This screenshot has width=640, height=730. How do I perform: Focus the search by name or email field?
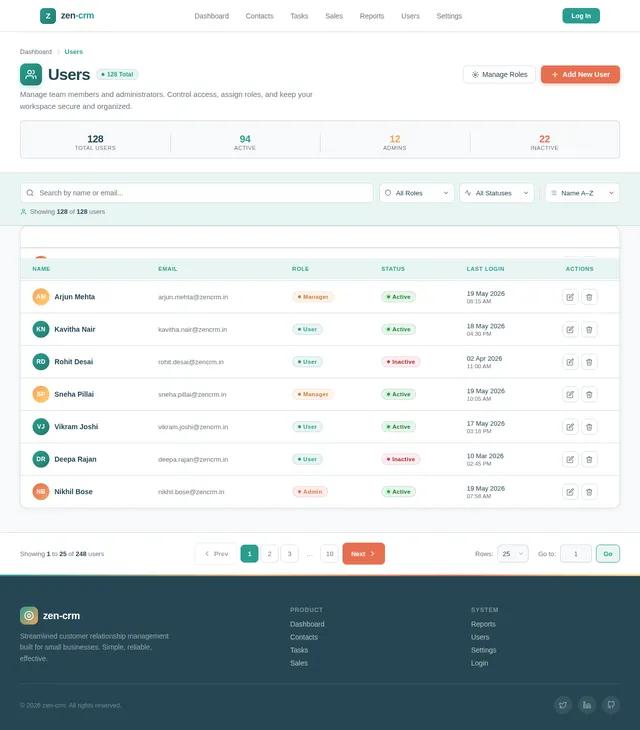coord(196,193)
